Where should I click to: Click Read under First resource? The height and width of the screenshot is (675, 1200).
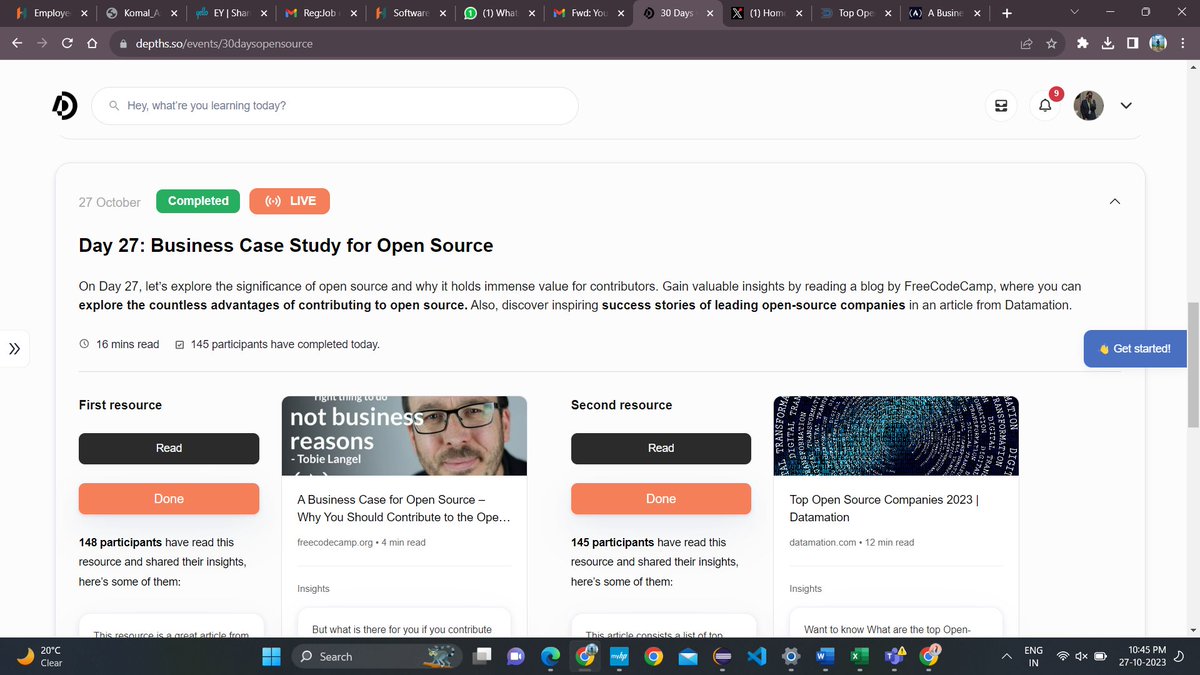[x=169, y=448]
